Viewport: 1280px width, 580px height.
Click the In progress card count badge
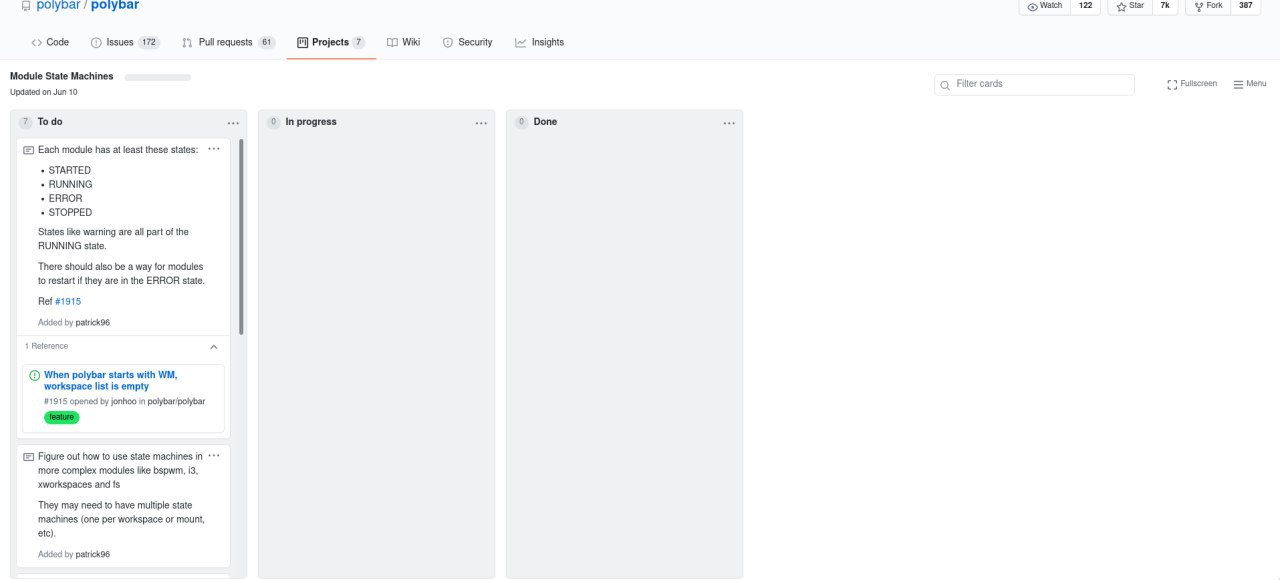pyautogui.click(x=273, y=122)
